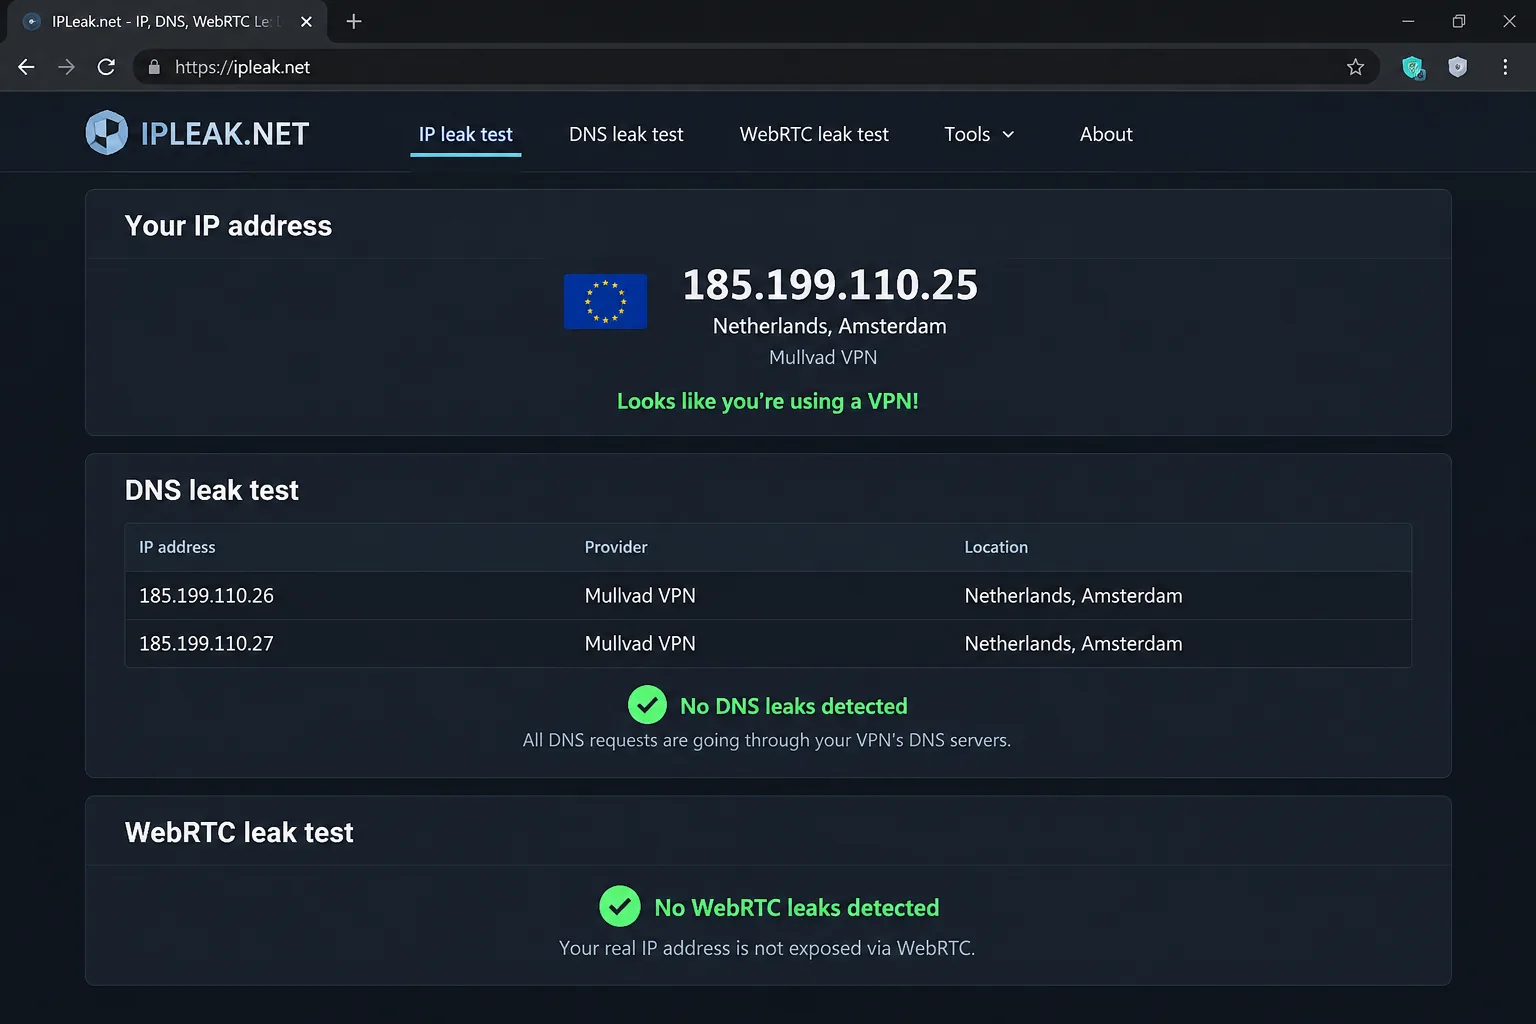Viewport: 1536px width, 1024px height.
Task: Click 'No WebRTC leaks detected' message
Action: click(797, 908)
